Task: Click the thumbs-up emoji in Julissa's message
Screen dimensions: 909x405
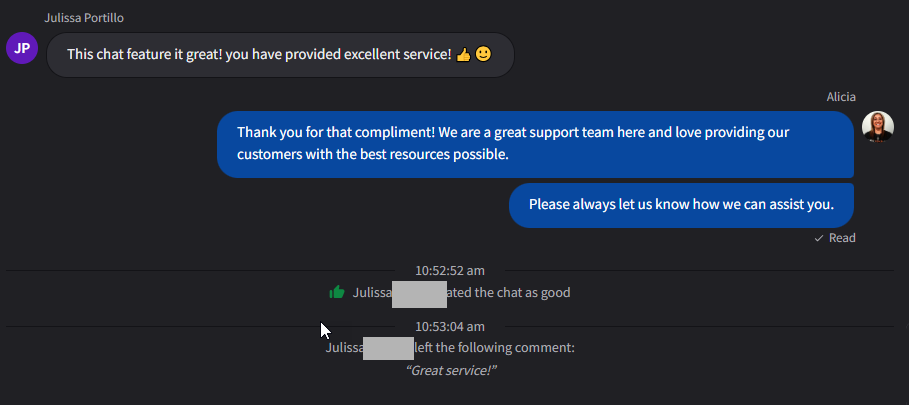Action: [x=463, y=54]
